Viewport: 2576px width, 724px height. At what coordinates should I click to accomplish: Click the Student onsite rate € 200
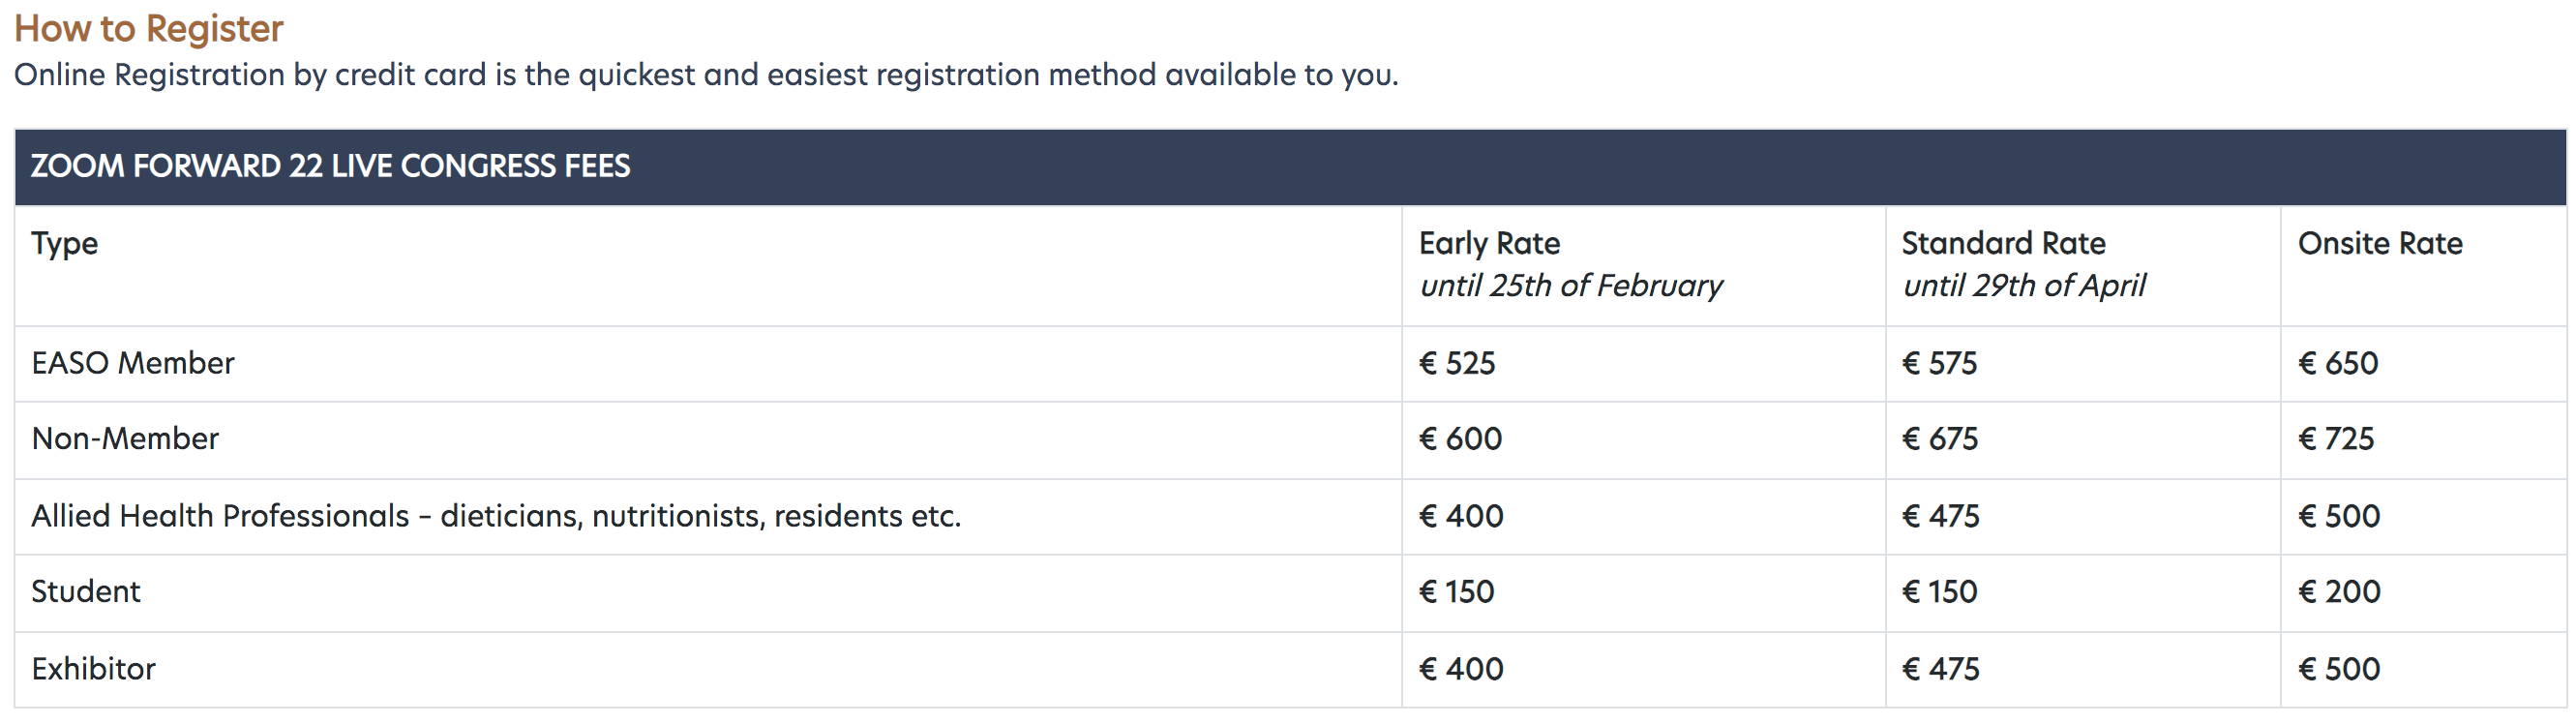pos(2339,592)
